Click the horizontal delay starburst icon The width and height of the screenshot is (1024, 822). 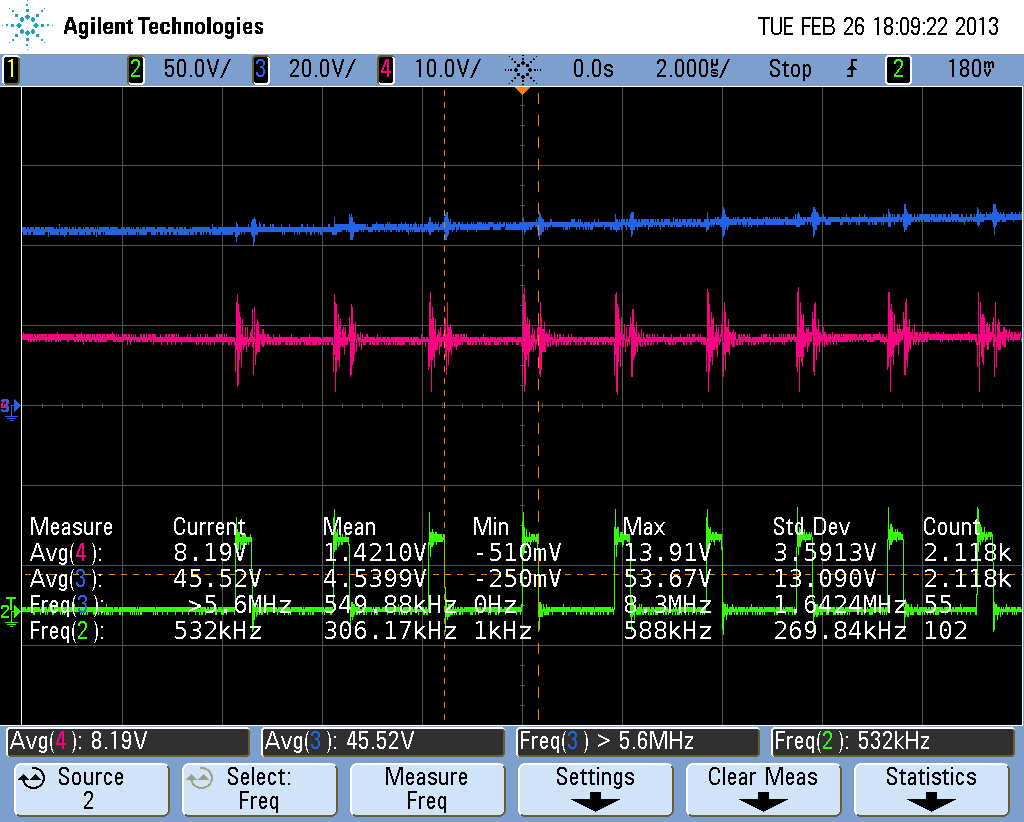pyautogui.click(x=522, y=69)
